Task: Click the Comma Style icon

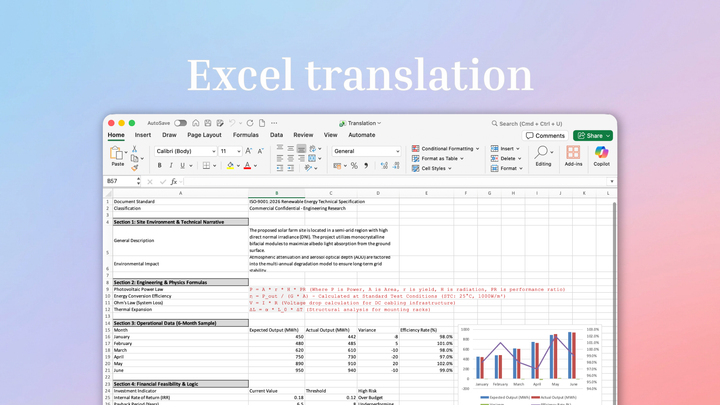Action: click(x=366, y=166)
